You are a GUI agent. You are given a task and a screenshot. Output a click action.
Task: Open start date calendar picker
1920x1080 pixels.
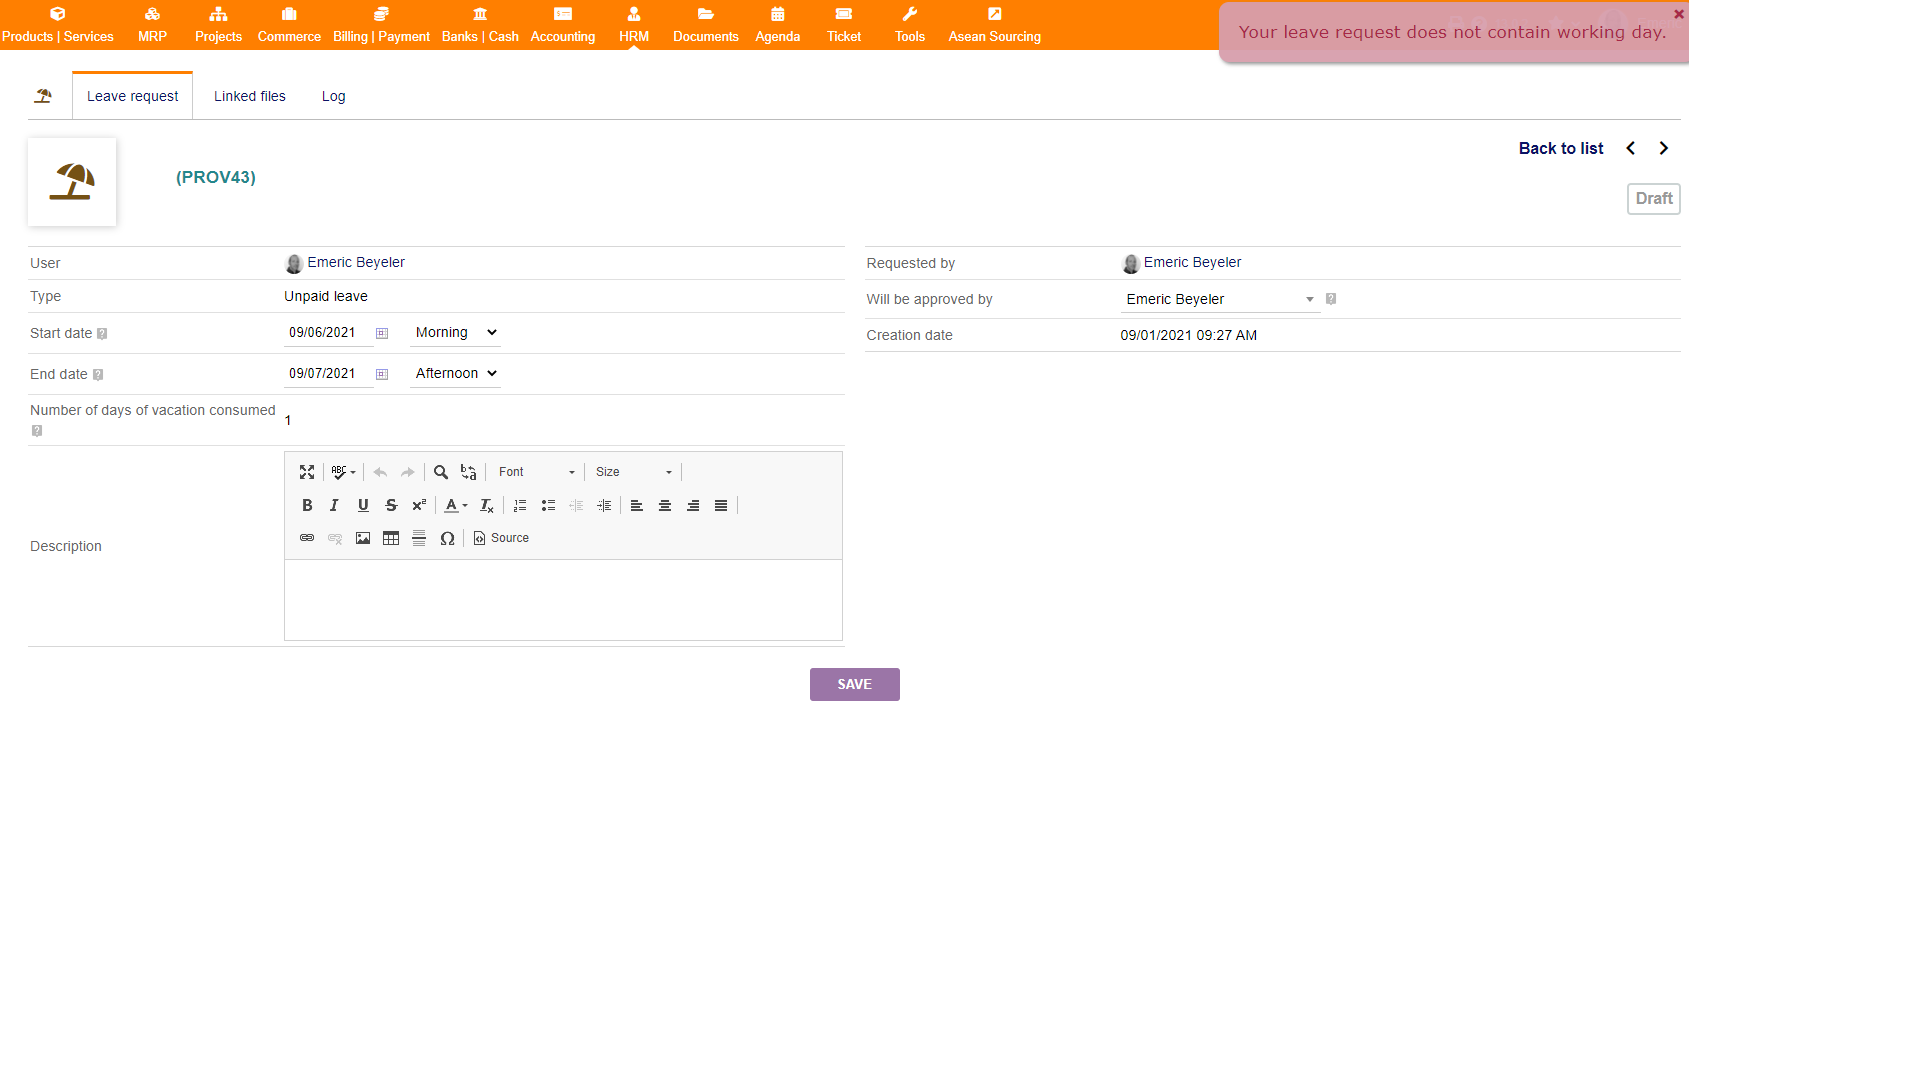click(382, 333)
